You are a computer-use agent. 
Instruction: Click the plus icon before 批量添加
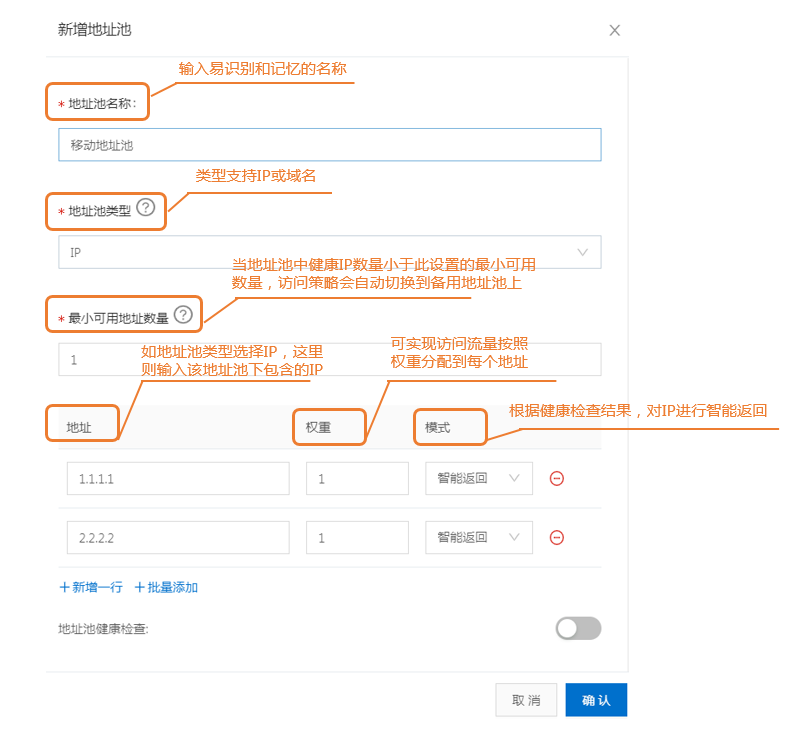coord(138,587)
